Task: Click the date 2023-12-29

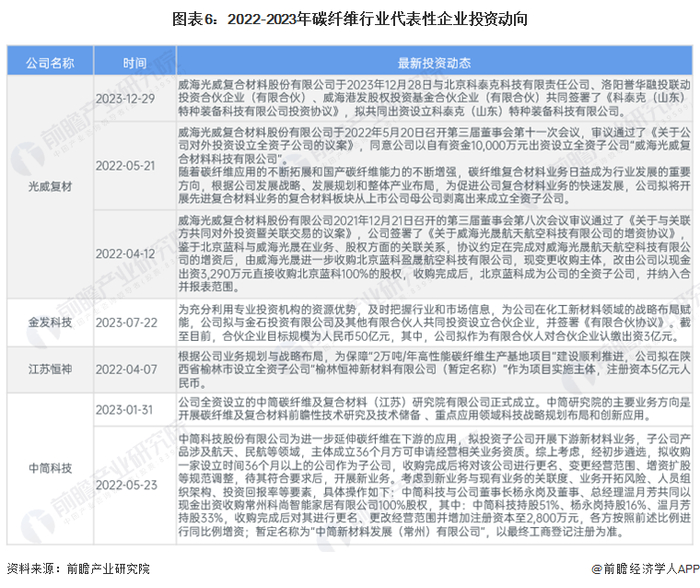Action: tap(125, 98)
